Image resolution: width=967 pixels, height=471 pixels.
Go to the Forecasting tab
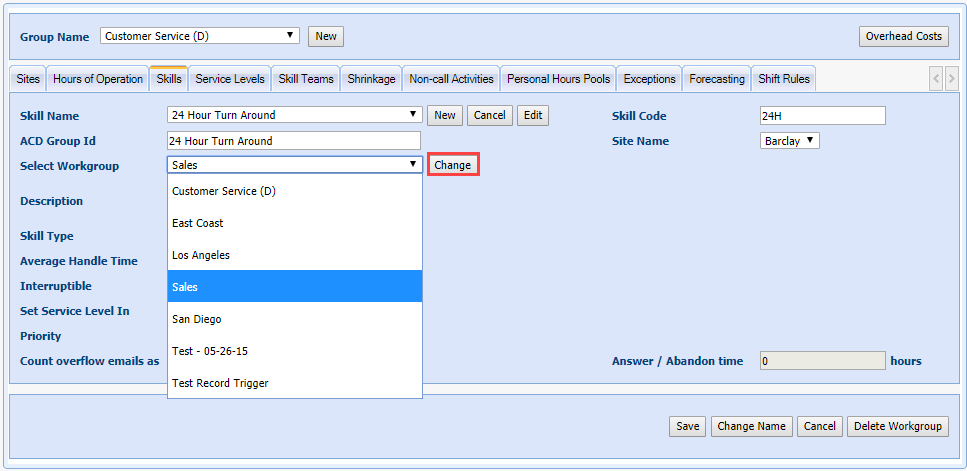716,79
